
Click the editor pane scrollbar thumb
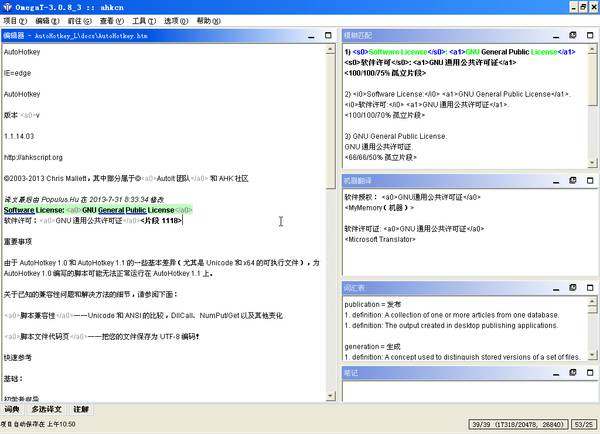331,121
